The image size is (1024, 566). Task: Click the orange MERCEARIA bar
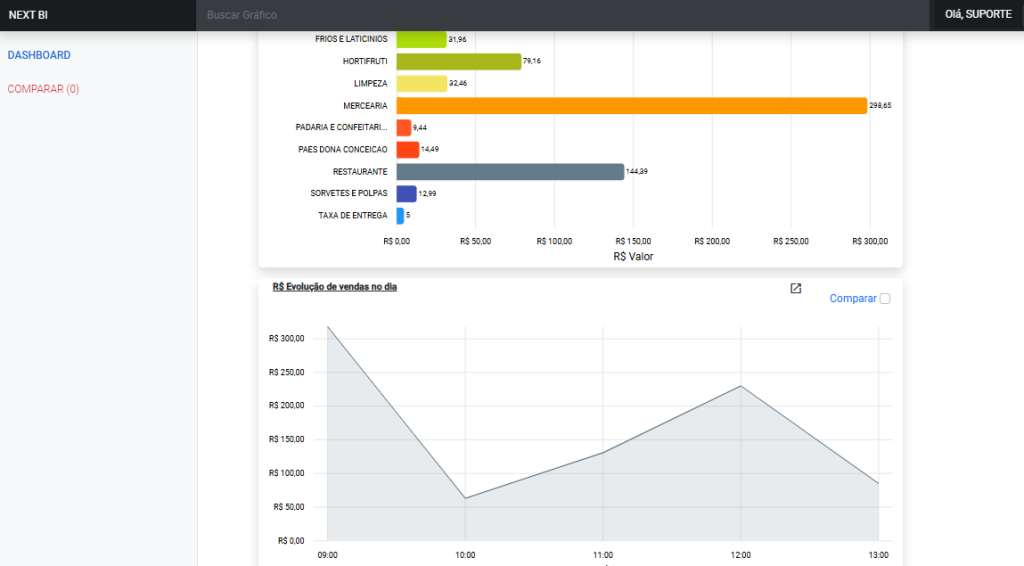click(x=631, y=105)
